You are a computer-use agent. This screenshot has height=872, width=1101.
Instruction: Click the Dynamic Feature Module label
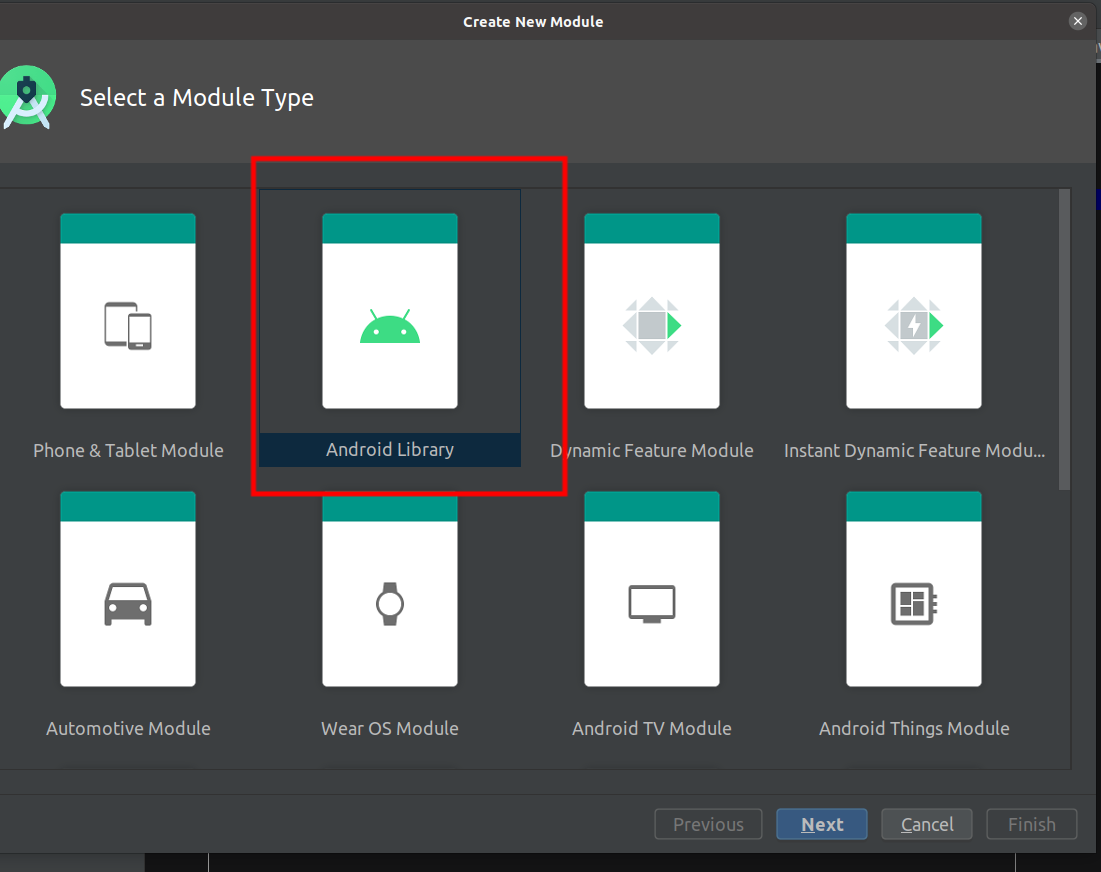click(x=652, y=451)
